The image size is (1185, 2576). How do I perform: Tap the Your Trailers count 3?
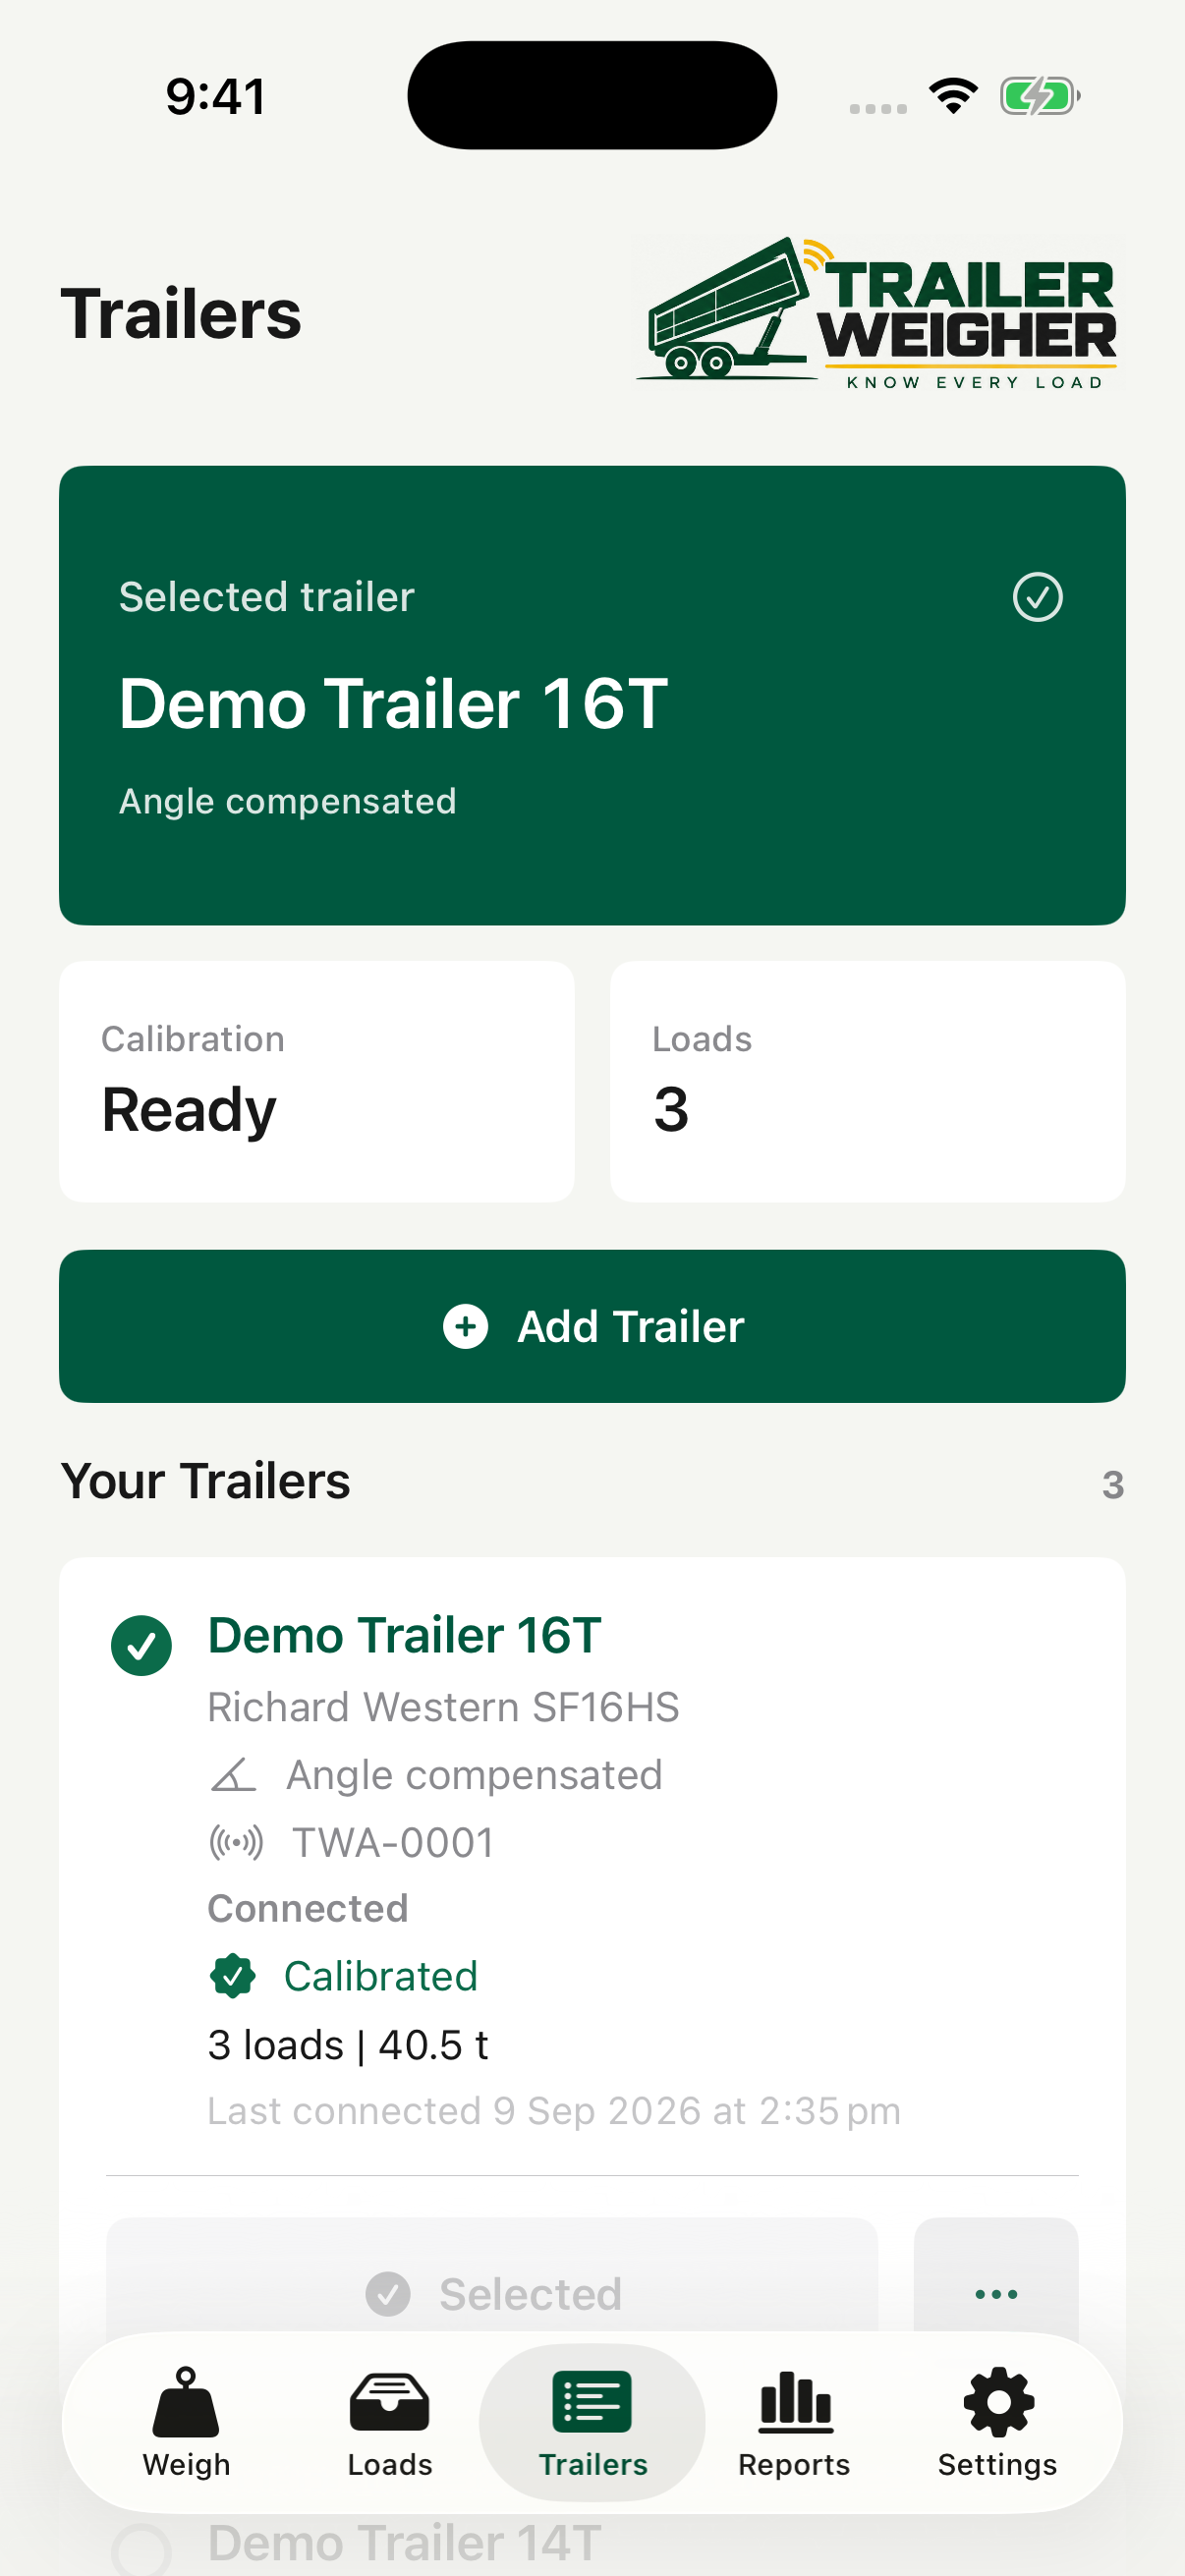pos(1113,1485)
